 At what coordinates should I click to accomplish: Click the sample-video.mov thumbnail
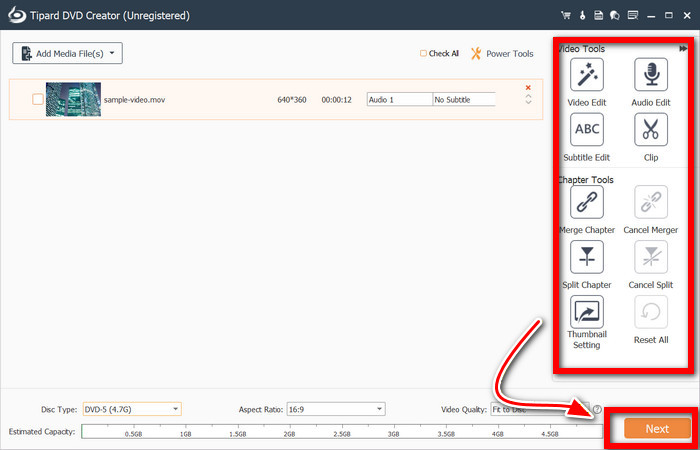(73, 99)
